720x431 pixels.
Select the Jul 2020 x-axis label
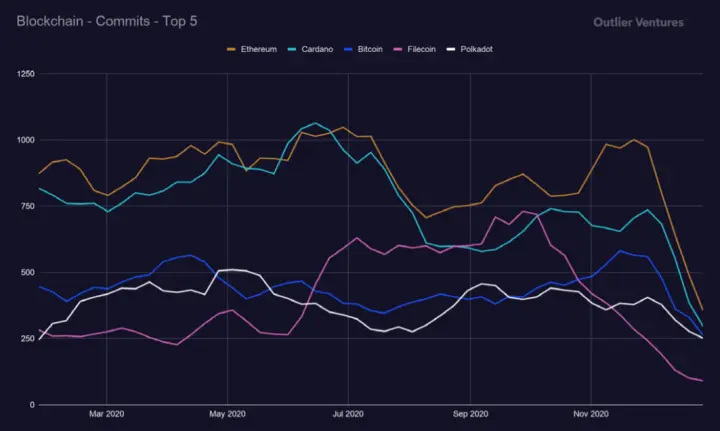coord(348,414)
